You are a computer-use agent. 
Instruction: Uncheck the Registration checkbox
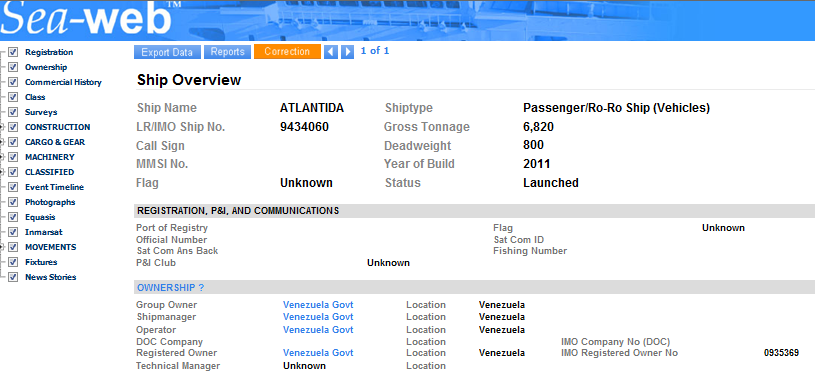coord(14,53)
